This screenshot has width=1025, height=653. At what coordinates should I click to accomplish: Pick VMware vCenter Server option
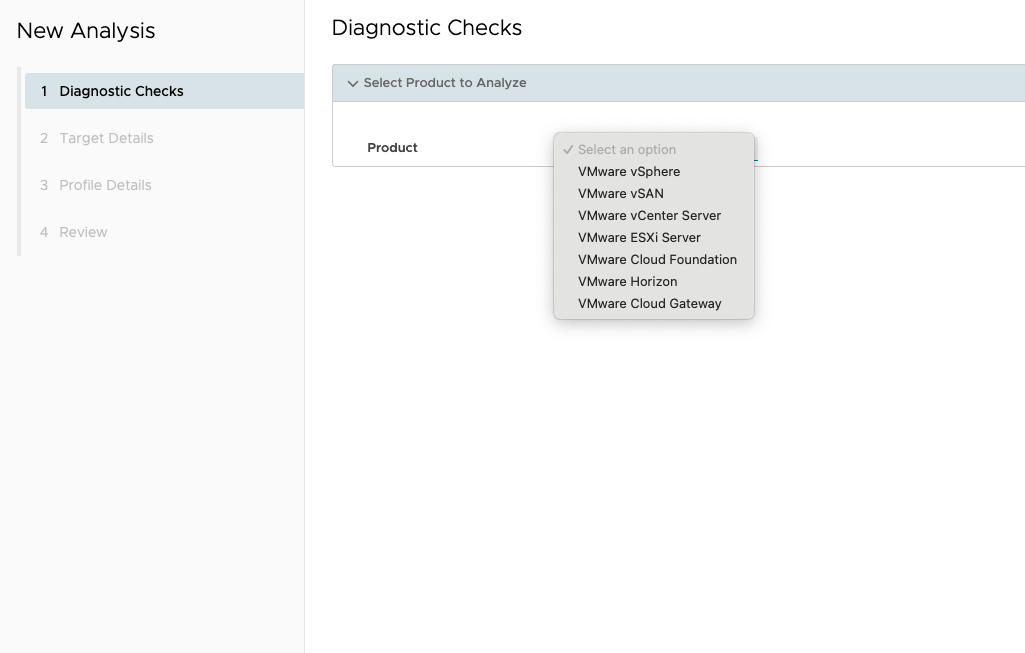click(x=654, y=216)
